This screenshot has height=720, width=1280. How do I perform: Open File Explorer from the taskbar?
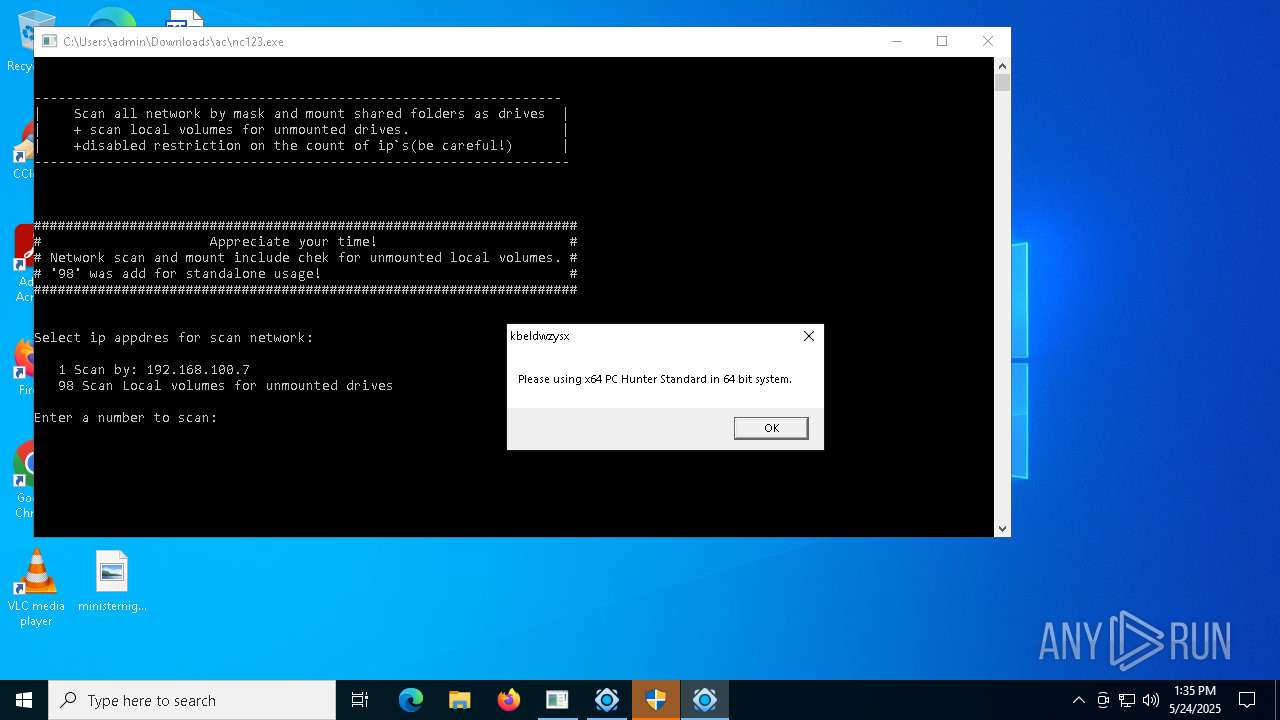tap(460, 700)
